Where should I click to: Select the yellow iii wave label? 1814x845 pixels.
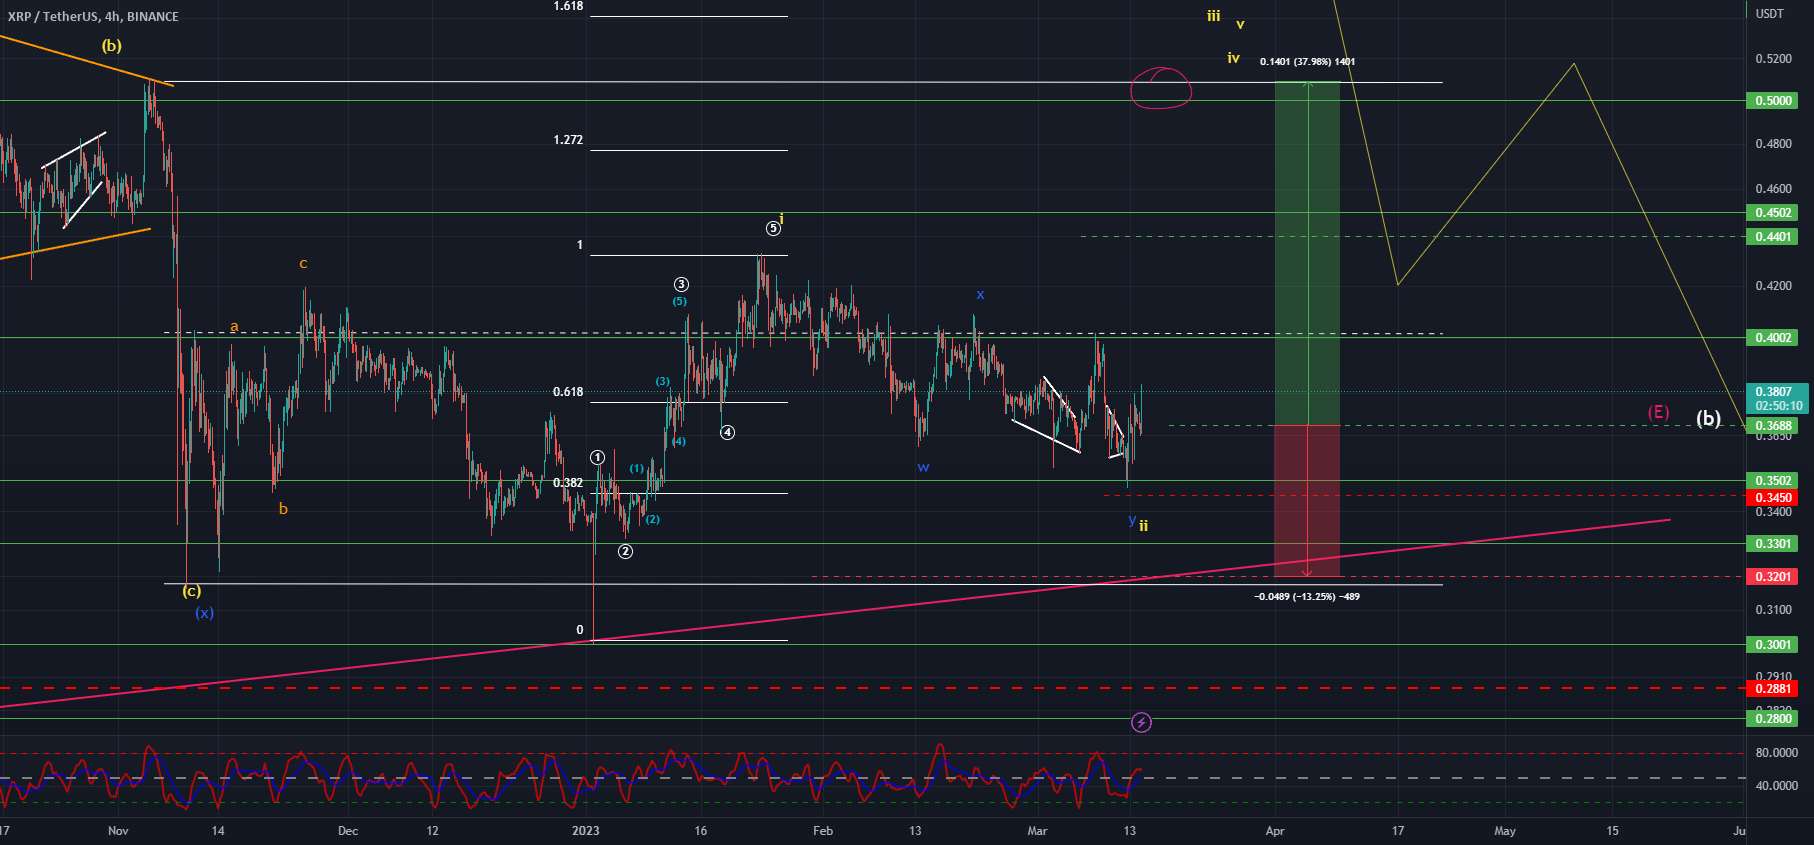[x=1213, y=16]
